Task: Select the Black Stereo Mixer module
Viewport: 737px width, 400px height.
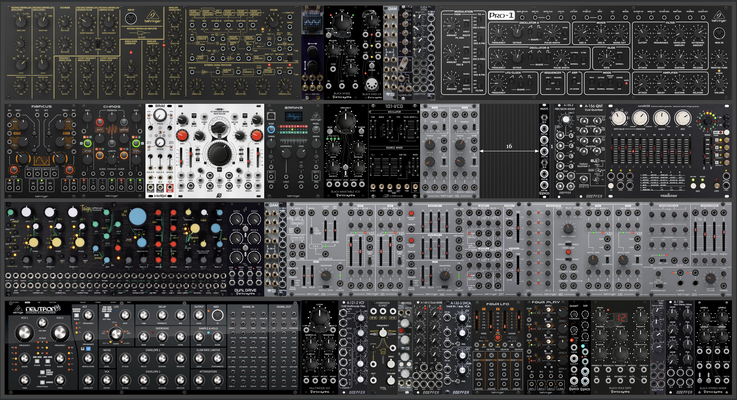Action: click(x=713, y=346)
